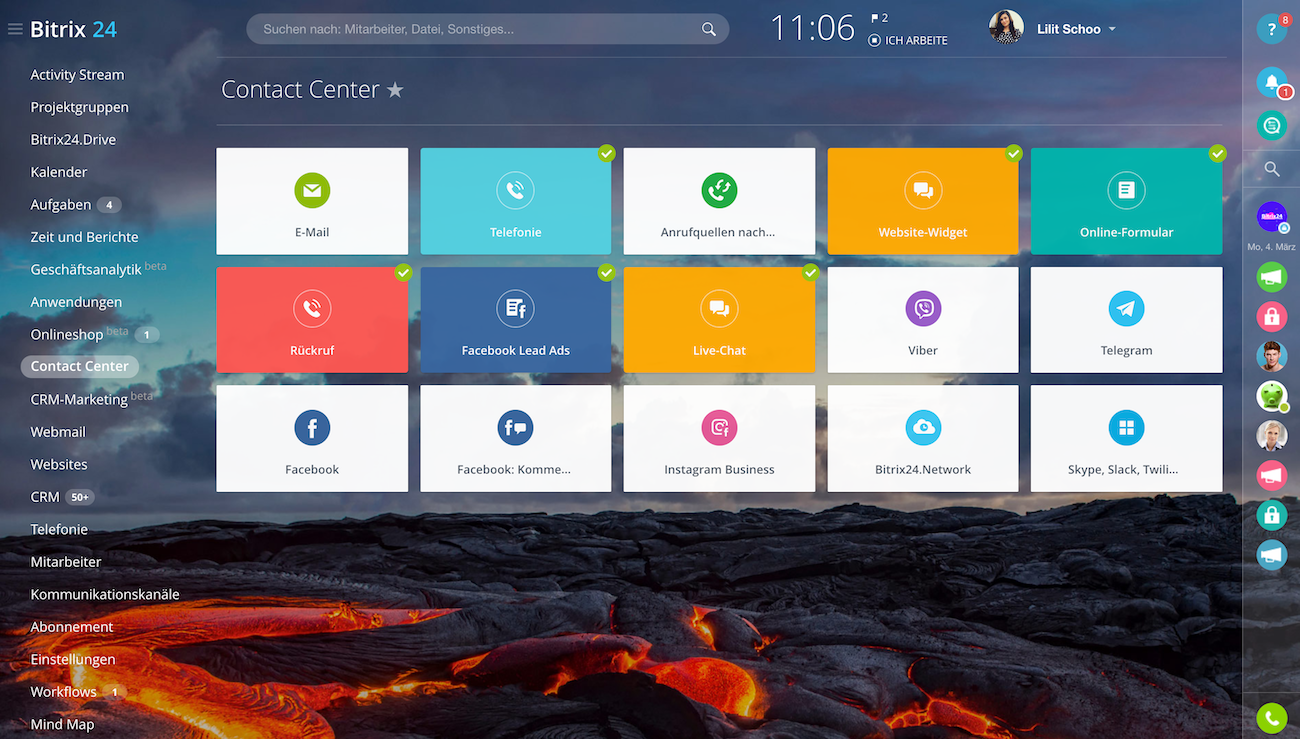The width and height of the screenshot is (1300, 739).
Task: Open the chat with the gray-haired man avatar
Action: point(1272,435)
